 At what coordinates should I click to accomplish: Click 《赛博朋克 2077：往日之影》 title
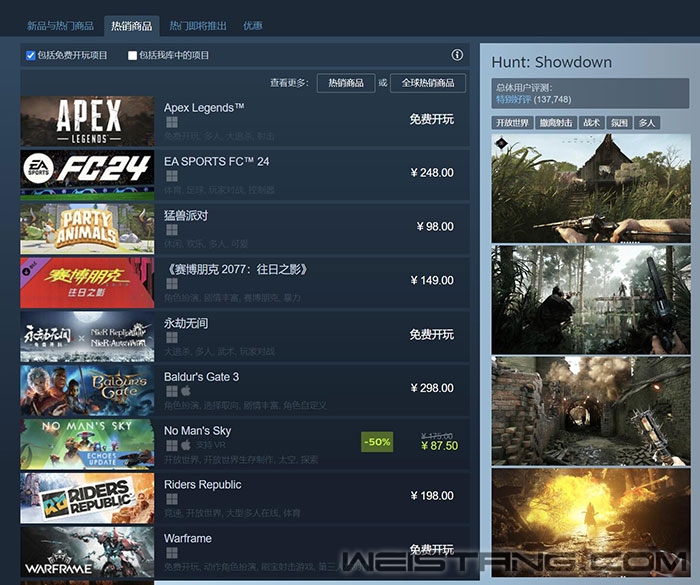coord(237,269)
